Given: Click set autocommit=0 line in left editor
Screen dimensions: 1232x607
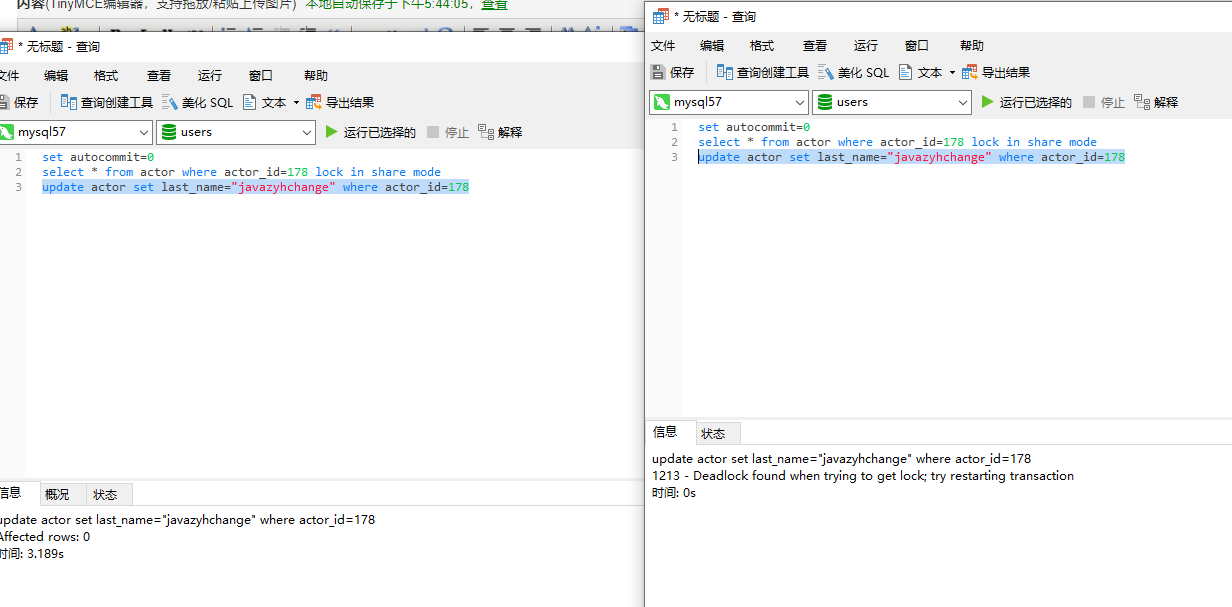Looking at the screenshot, I should tap(98, 157).
